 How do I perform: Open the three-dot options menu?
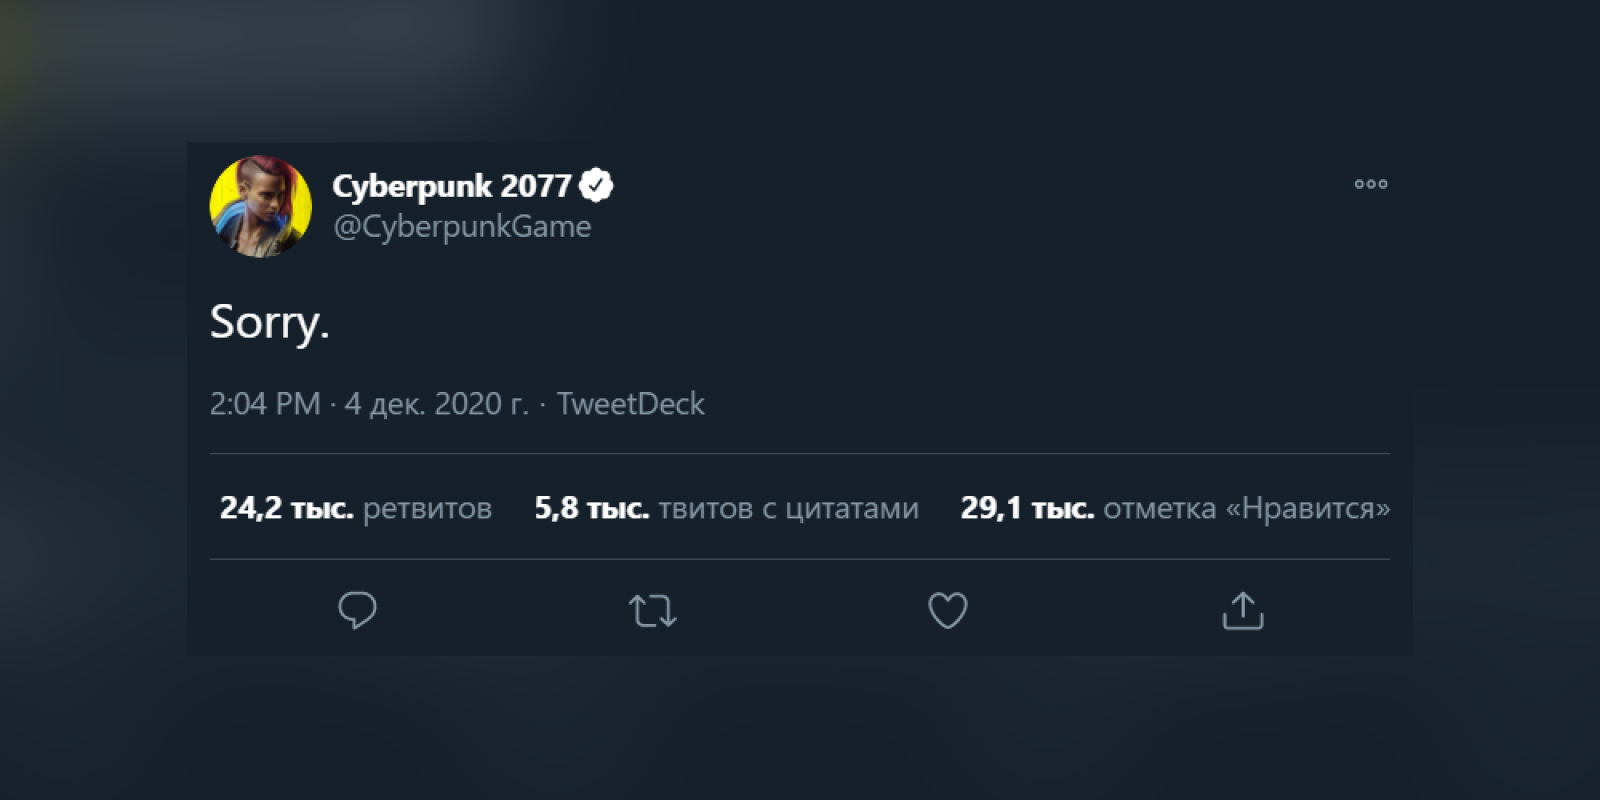1370,183
